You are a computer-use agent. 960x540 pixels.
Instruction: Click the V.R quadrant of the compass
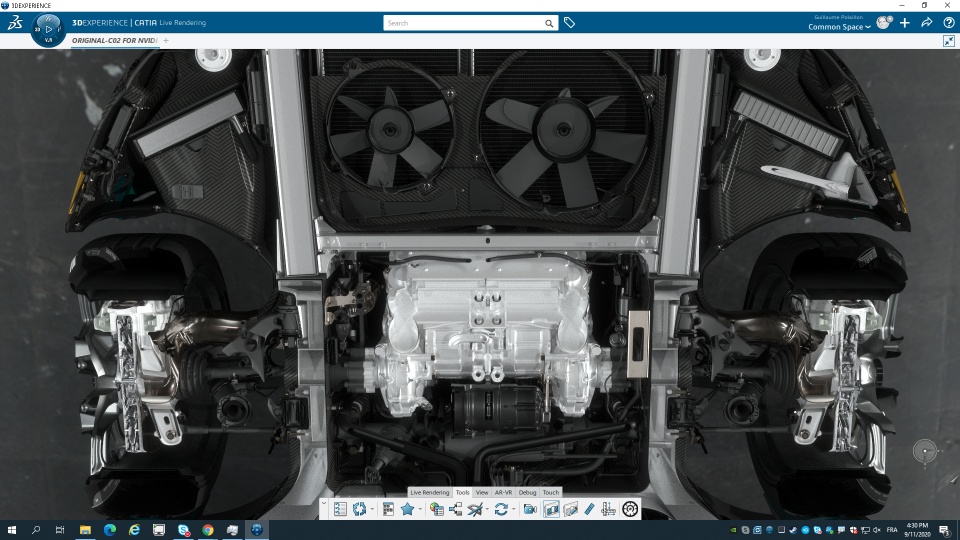coord(48,40)
